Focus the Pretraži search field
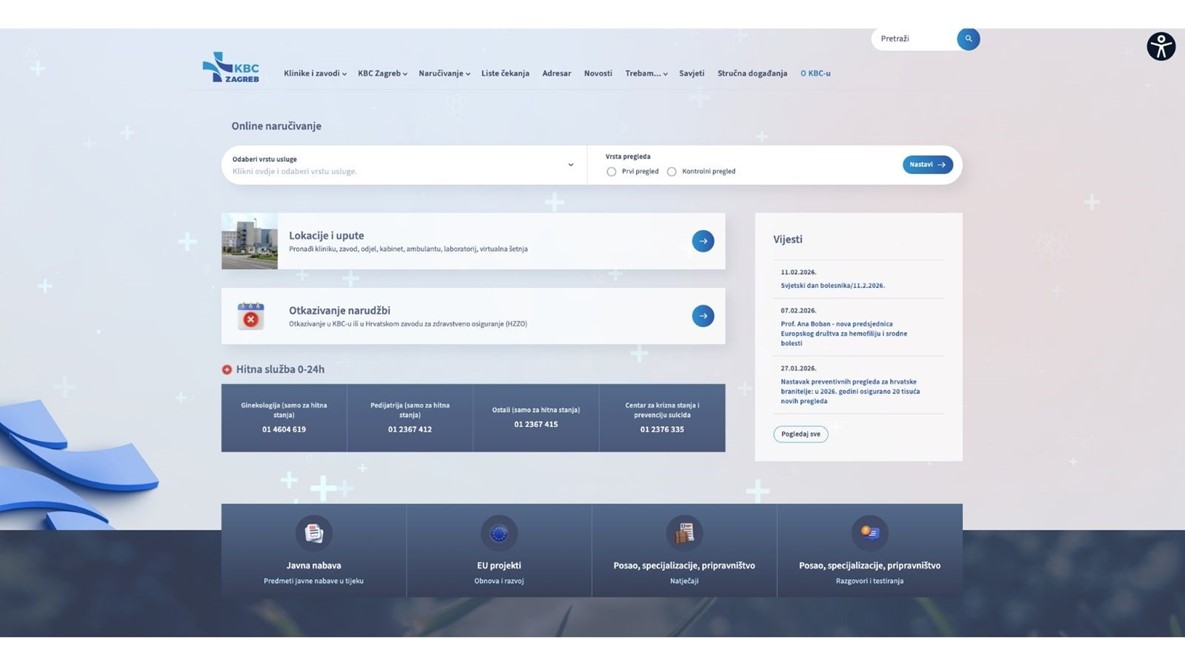This screenshot has height=666, width=1185. [912, 39]
